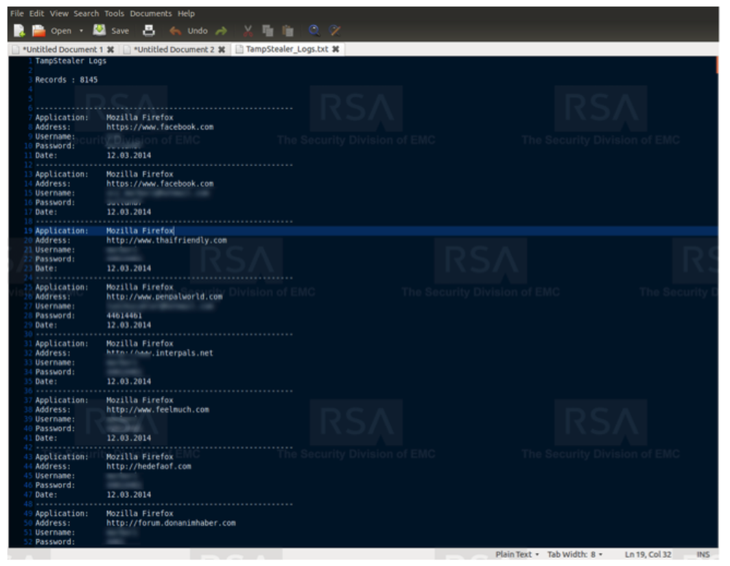Click the Save disk icon
Viewport: 730px width, 566px height.
[99, 30]
